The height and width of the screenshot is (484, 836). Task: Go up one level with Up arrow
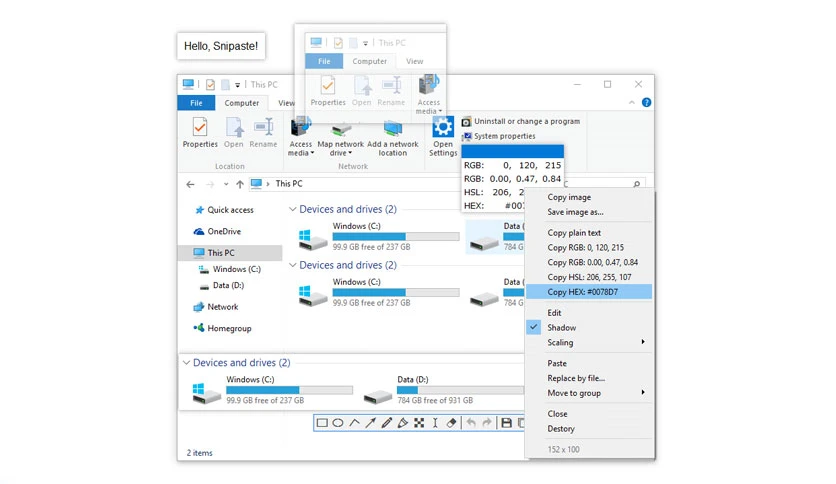click(240, 184)
